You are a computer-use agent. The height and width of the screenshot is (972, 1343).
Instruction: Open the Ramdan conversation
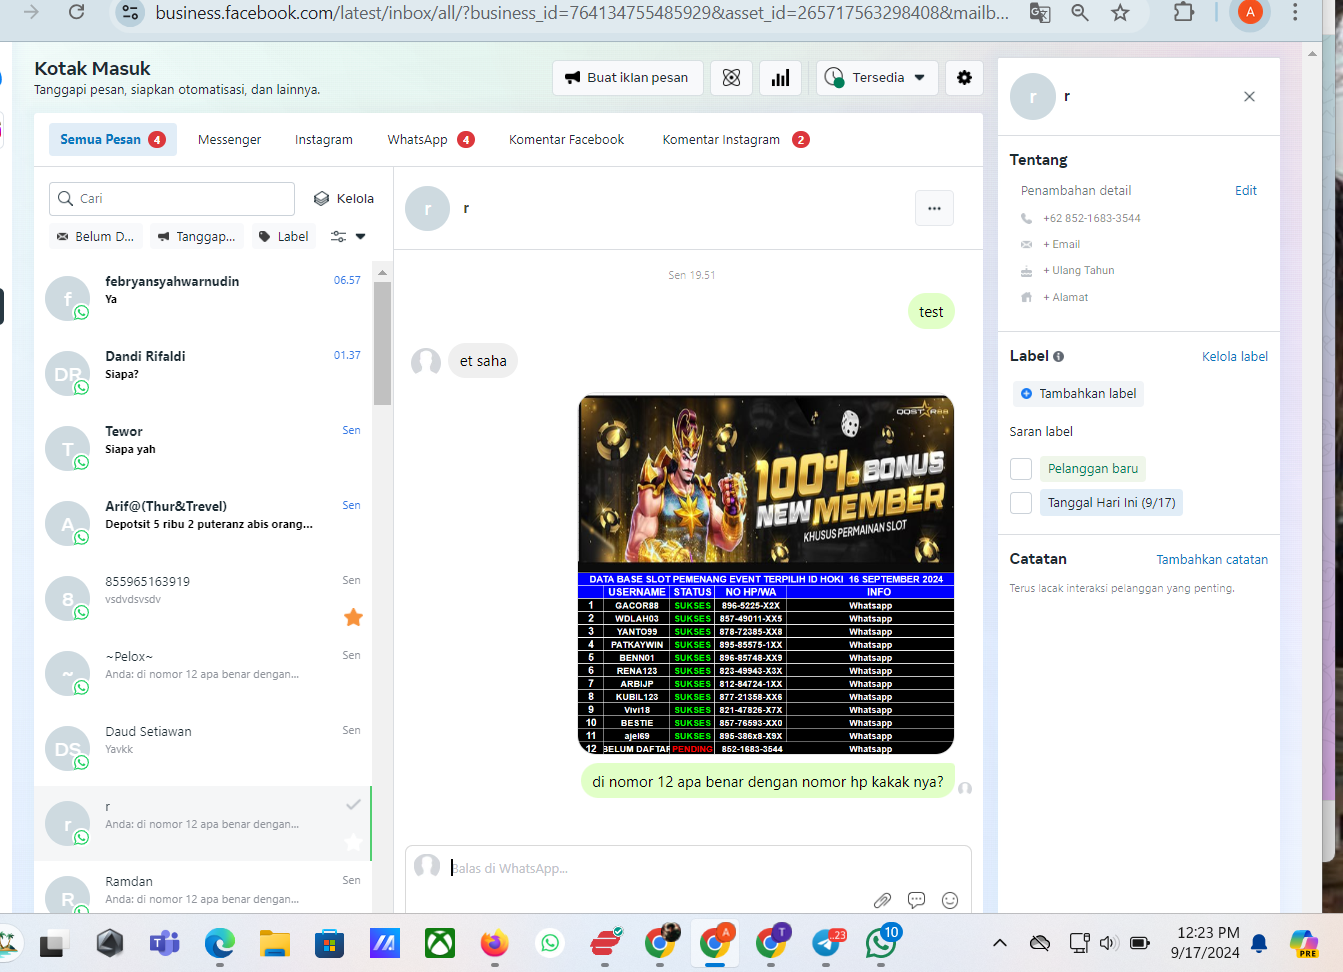point(203,888)
